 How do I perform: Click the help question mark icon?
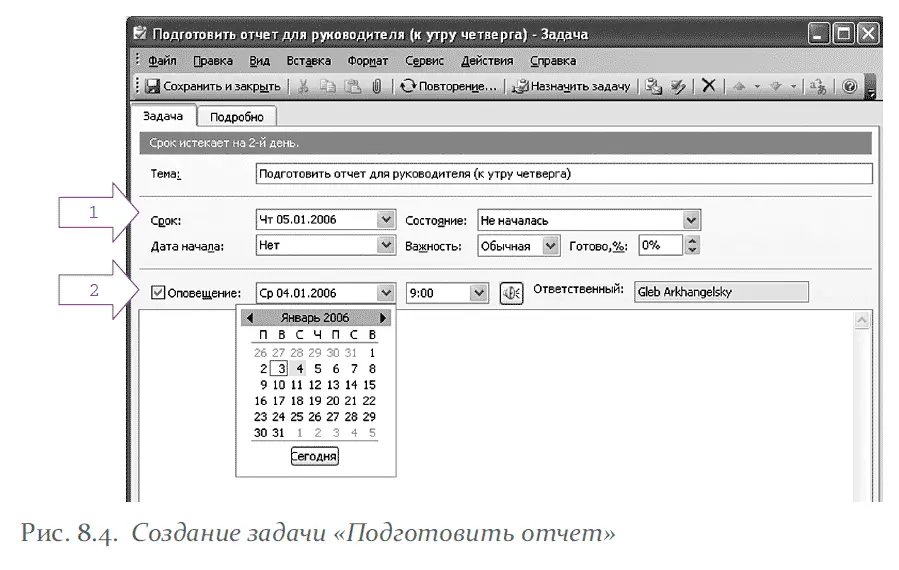(x=850, y=86)
